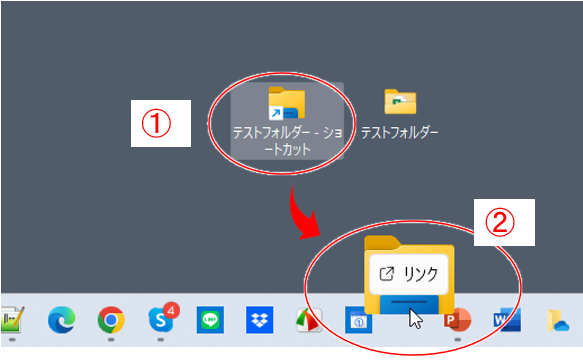Select テストフォルダー - ショートカット desktop icon
Image resolution: width=583 pixels, height=362 pixels.
287,121
